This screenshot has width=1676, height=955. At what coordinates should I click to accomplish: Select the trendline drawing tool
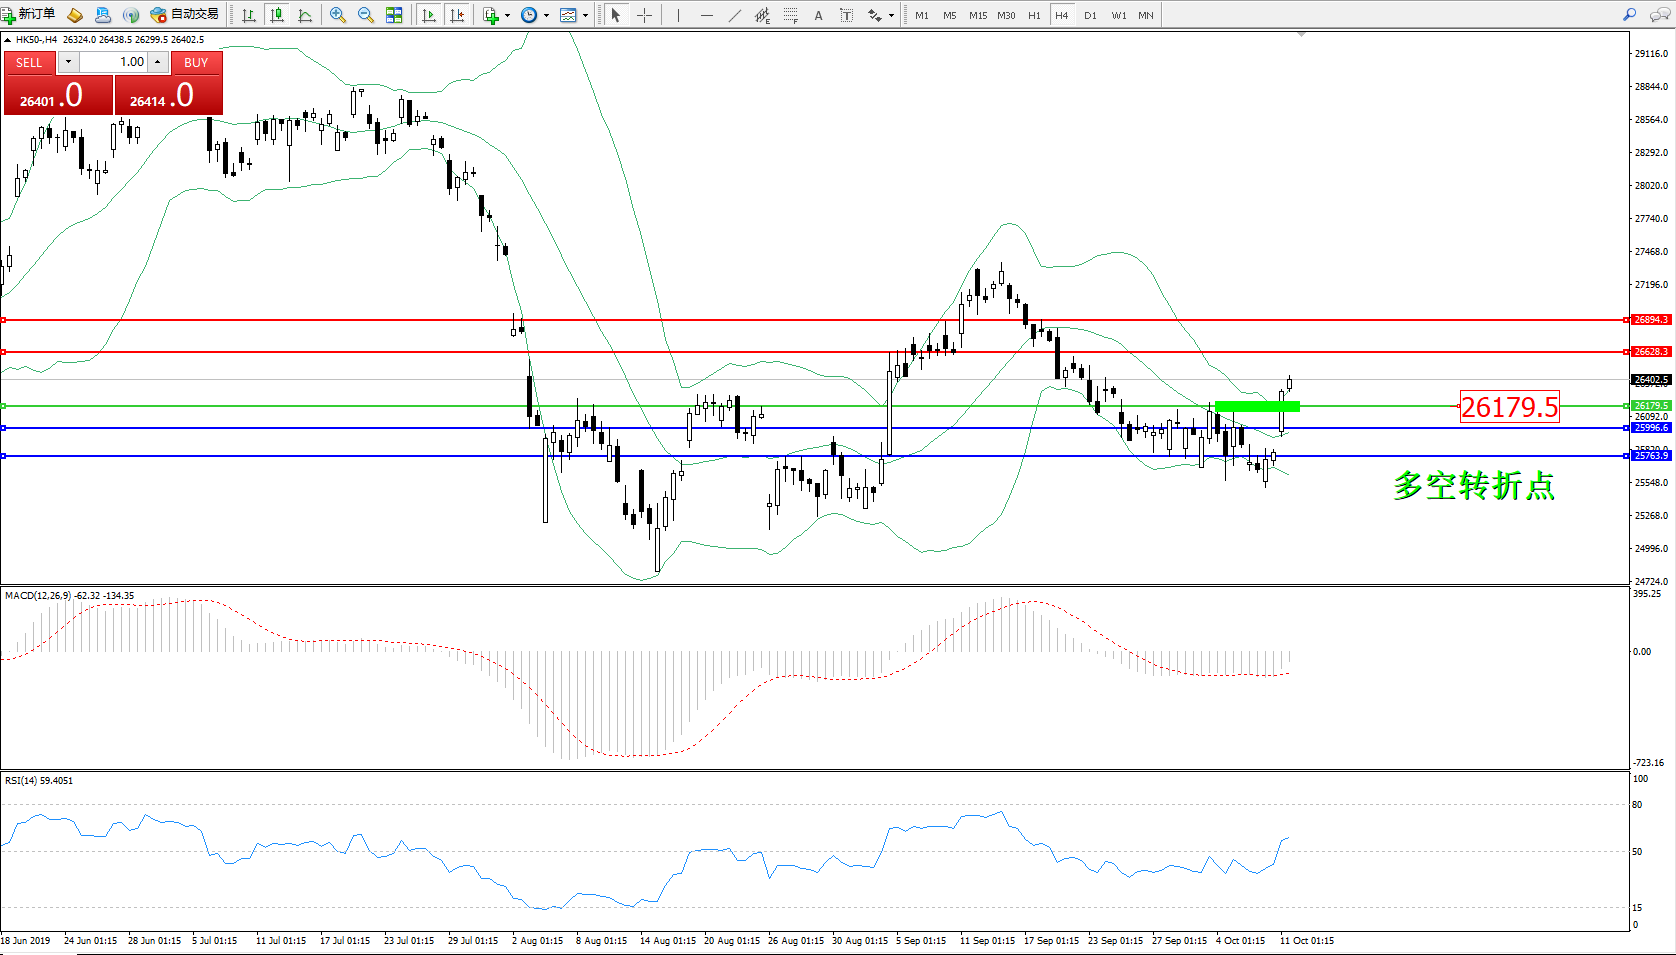(x=735, y=15)
